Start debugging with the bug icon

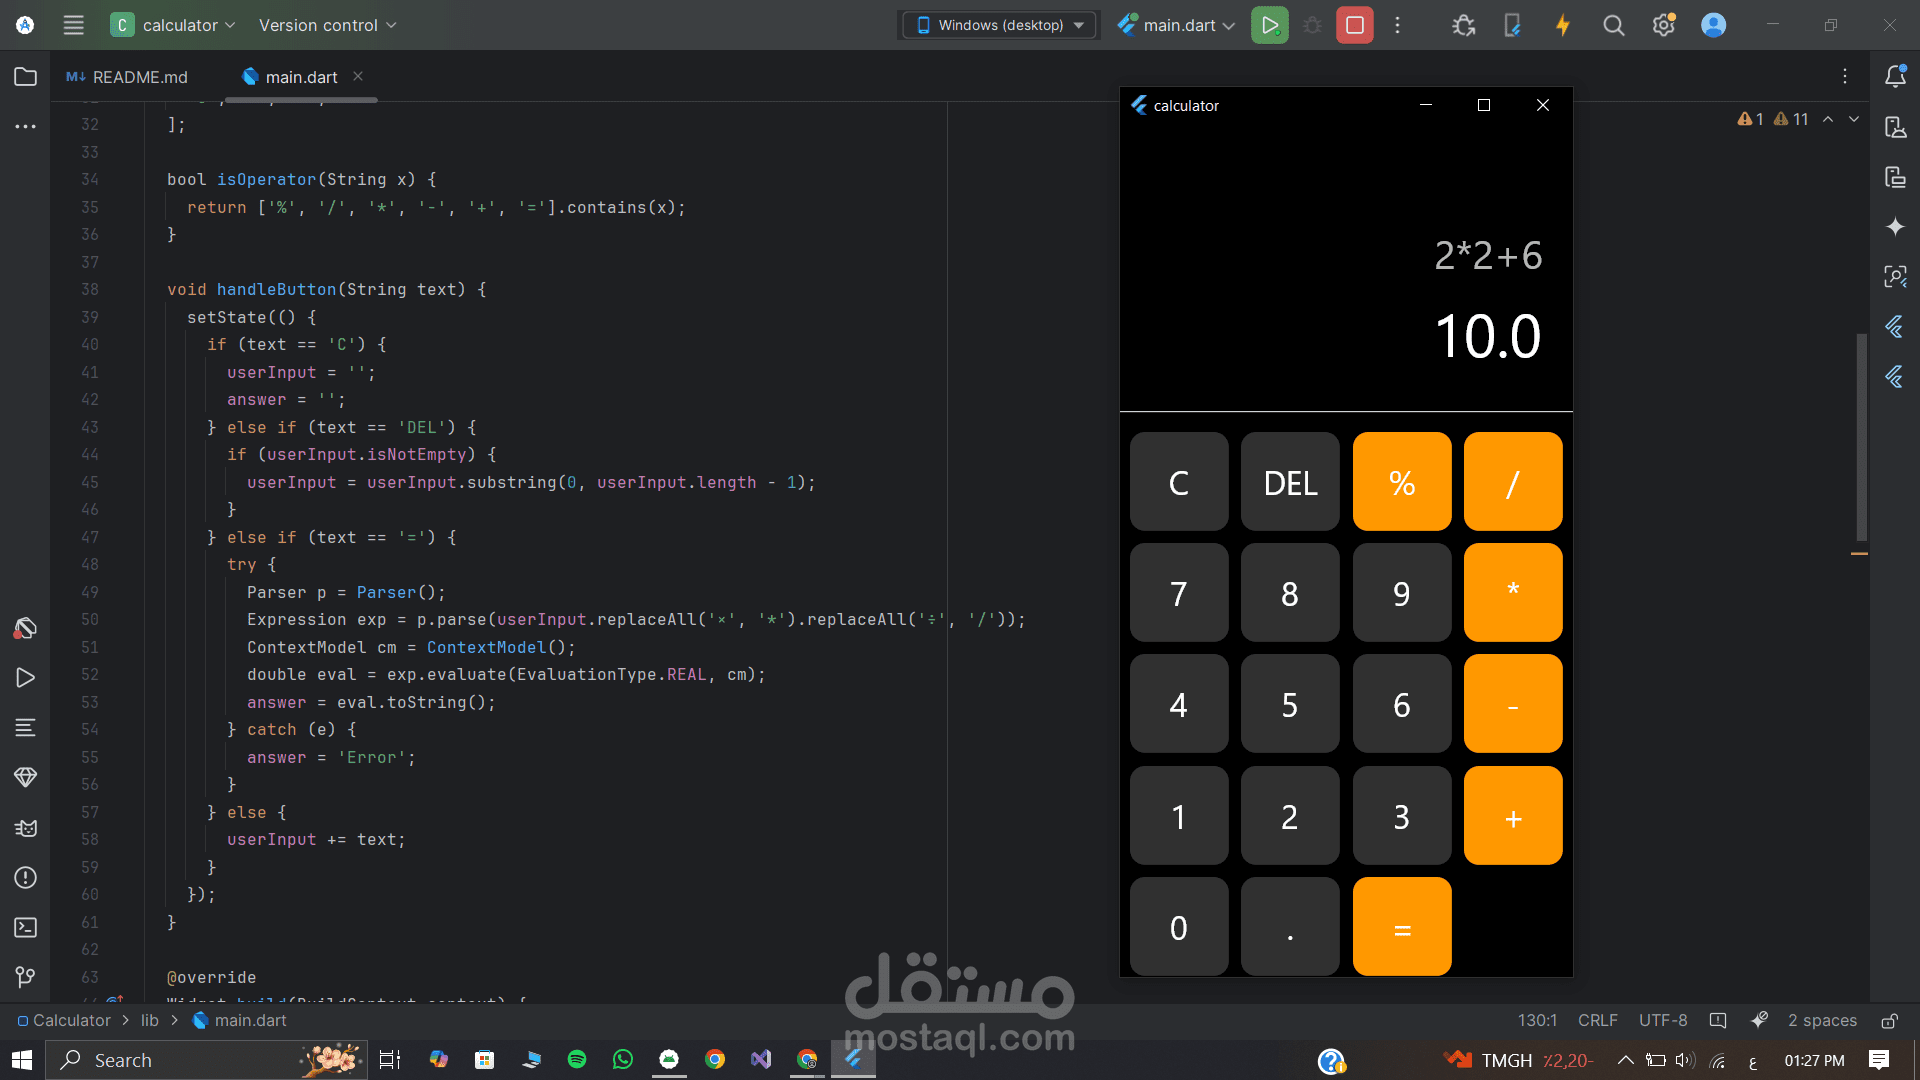[x=1312, y=25]
